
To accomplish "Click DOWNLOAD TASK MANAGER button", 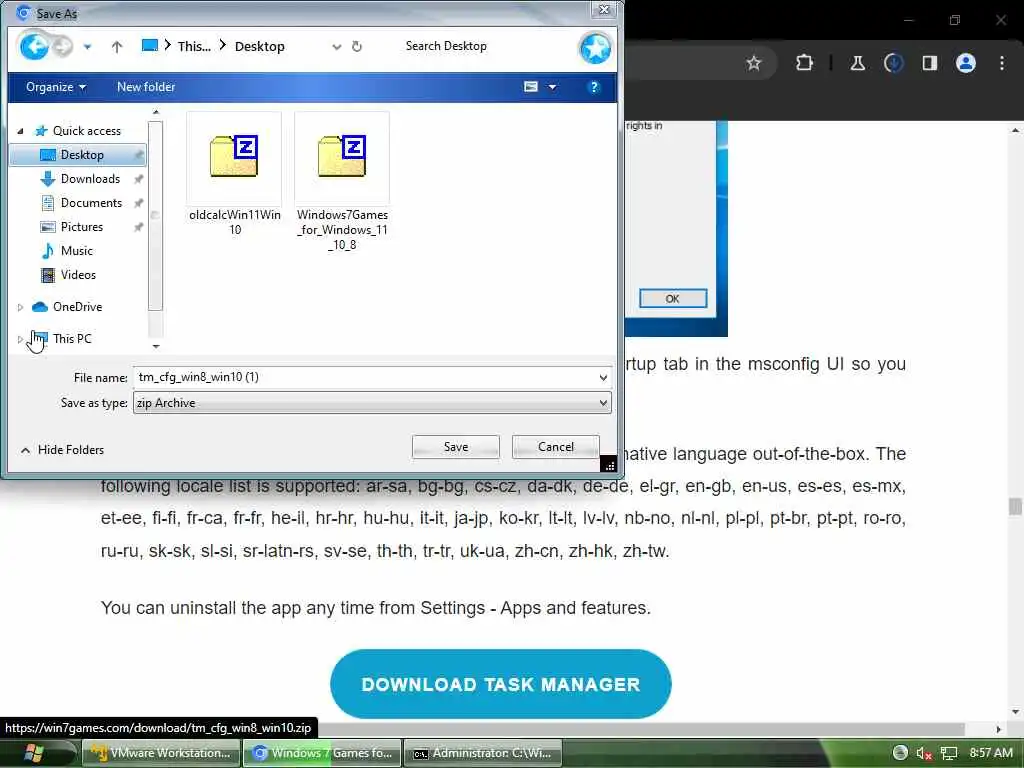I will click(x=501, y=684).
